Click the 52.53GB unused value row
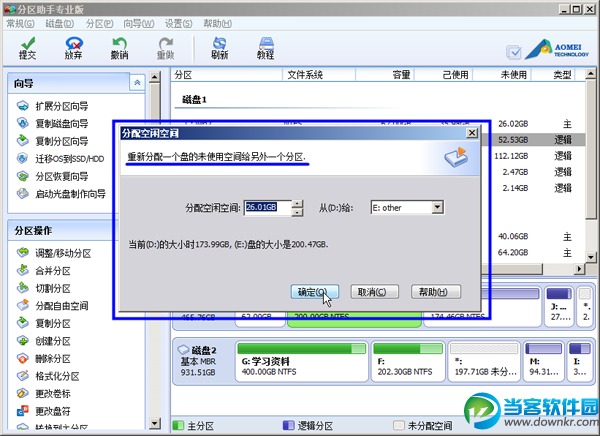Image resolution: width=600 pixels, height=436 pixels. click(513, 140)
